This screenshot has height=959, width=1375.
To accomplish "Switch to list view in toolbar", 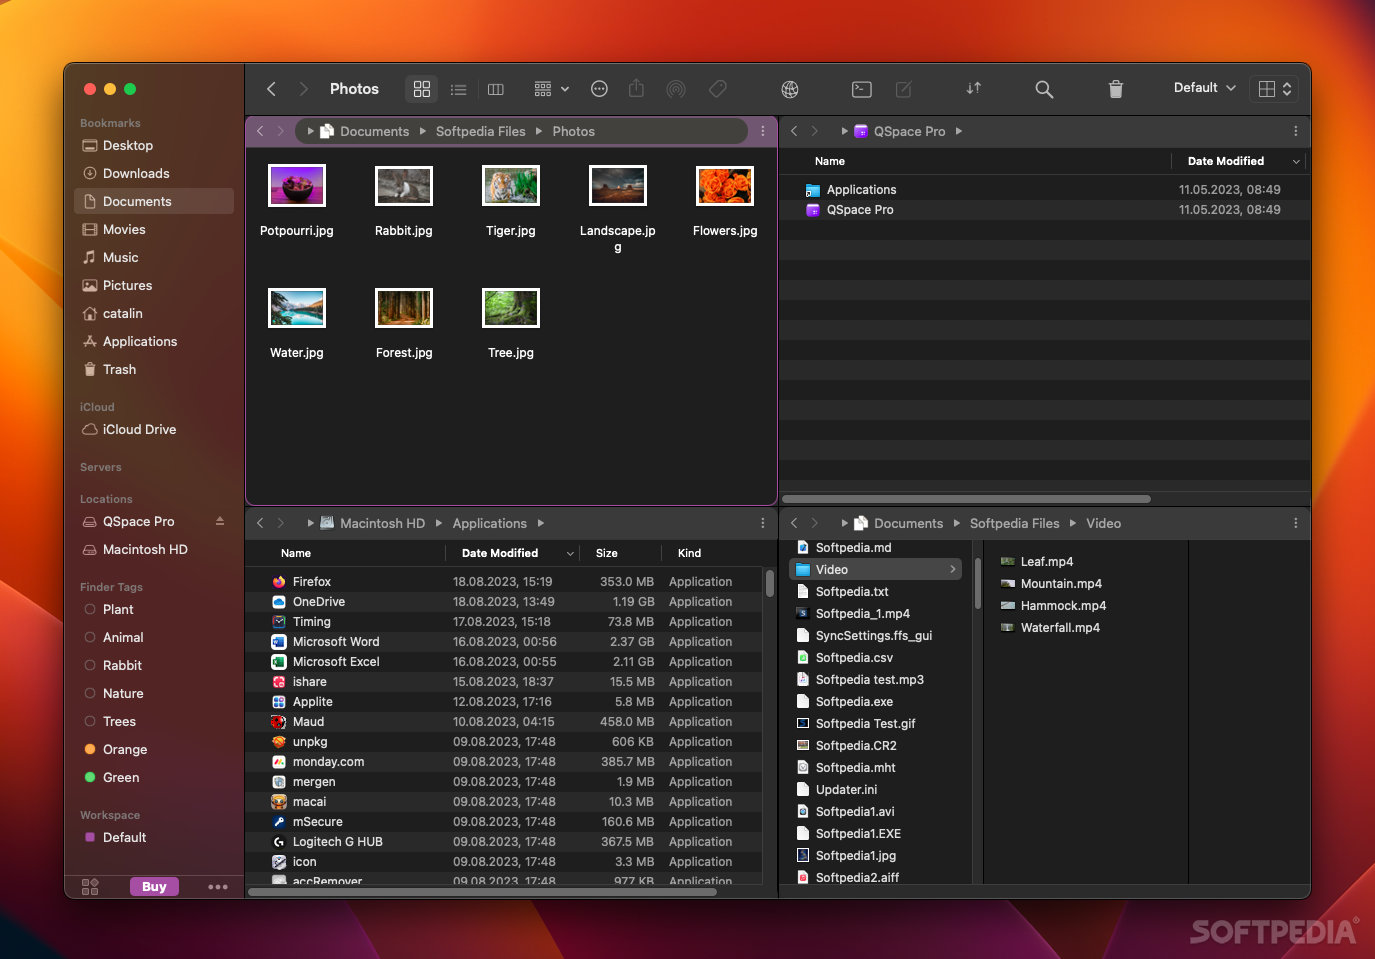I will click(x=459, y=89).
